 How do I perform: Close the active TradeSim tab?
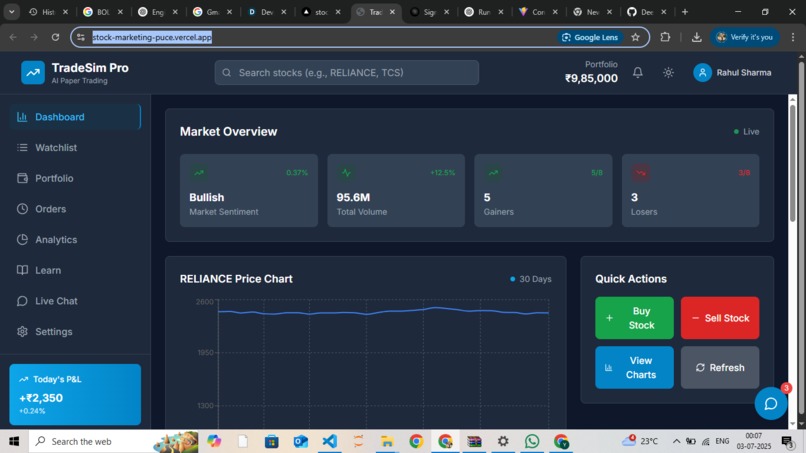pos(392,12)
